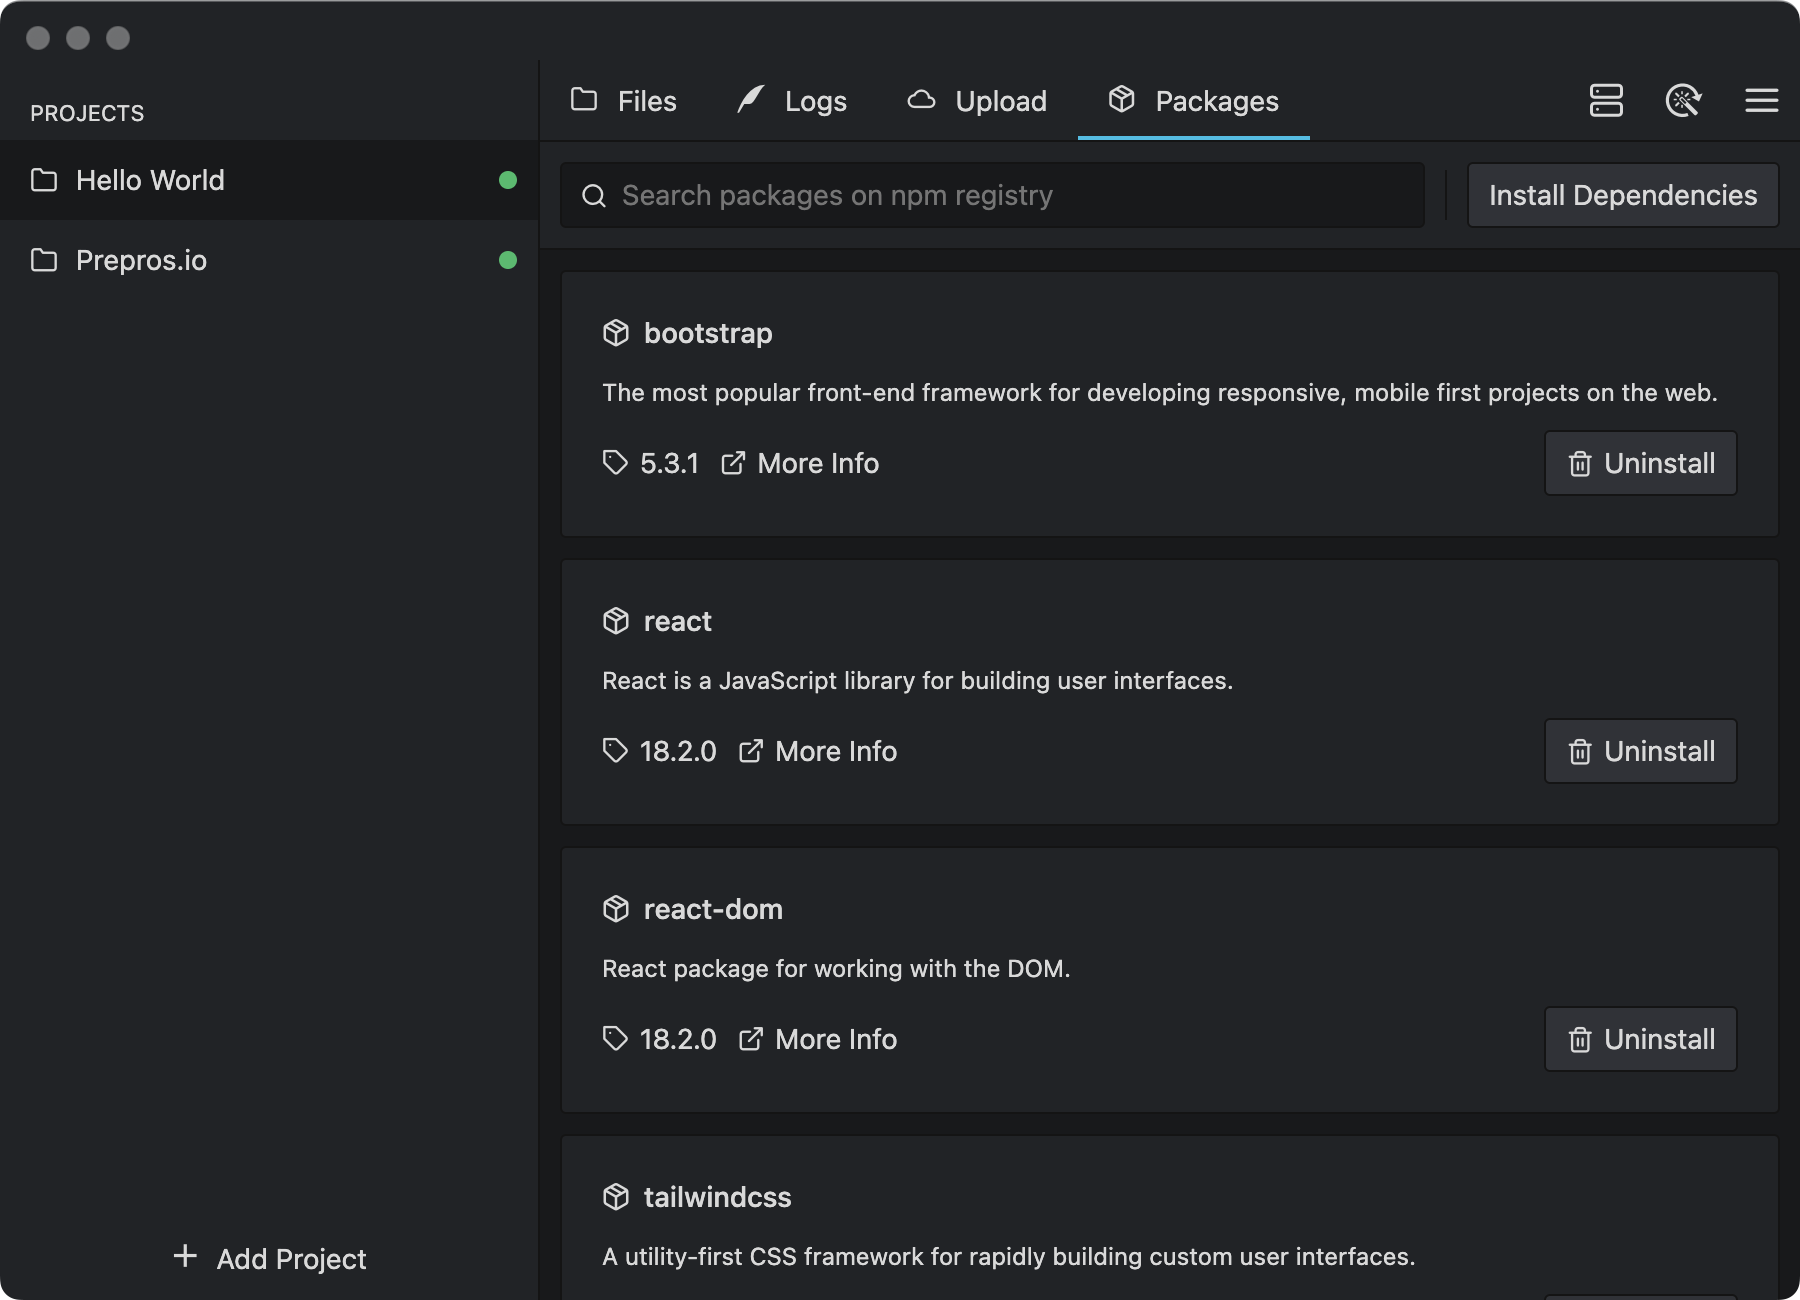
Task: Open More Info link for react
Action: point(818,751)
